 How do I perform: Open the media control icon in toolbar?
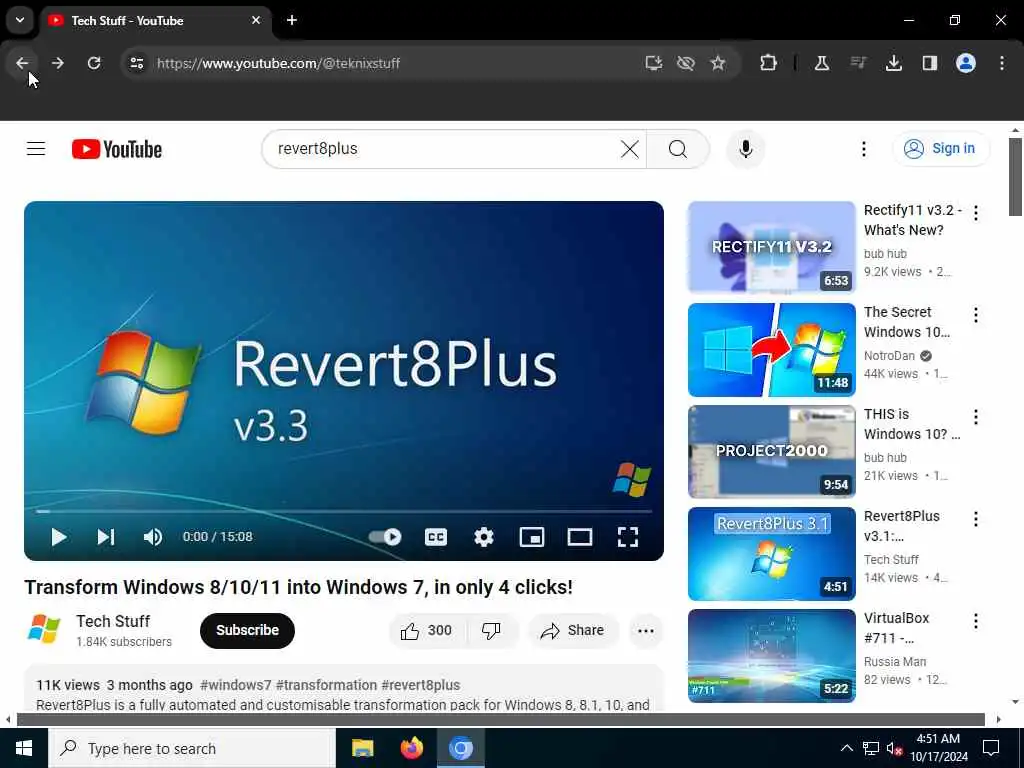tap(857, 63)
